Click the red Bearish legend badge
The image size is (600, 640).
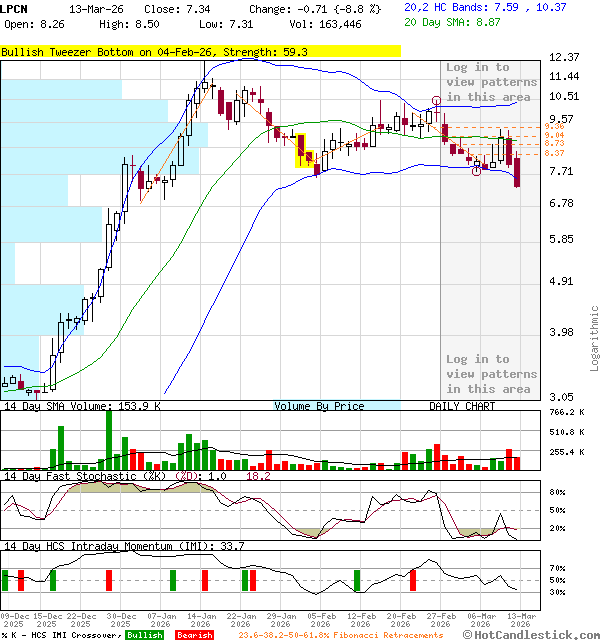(x=194, y=634)
